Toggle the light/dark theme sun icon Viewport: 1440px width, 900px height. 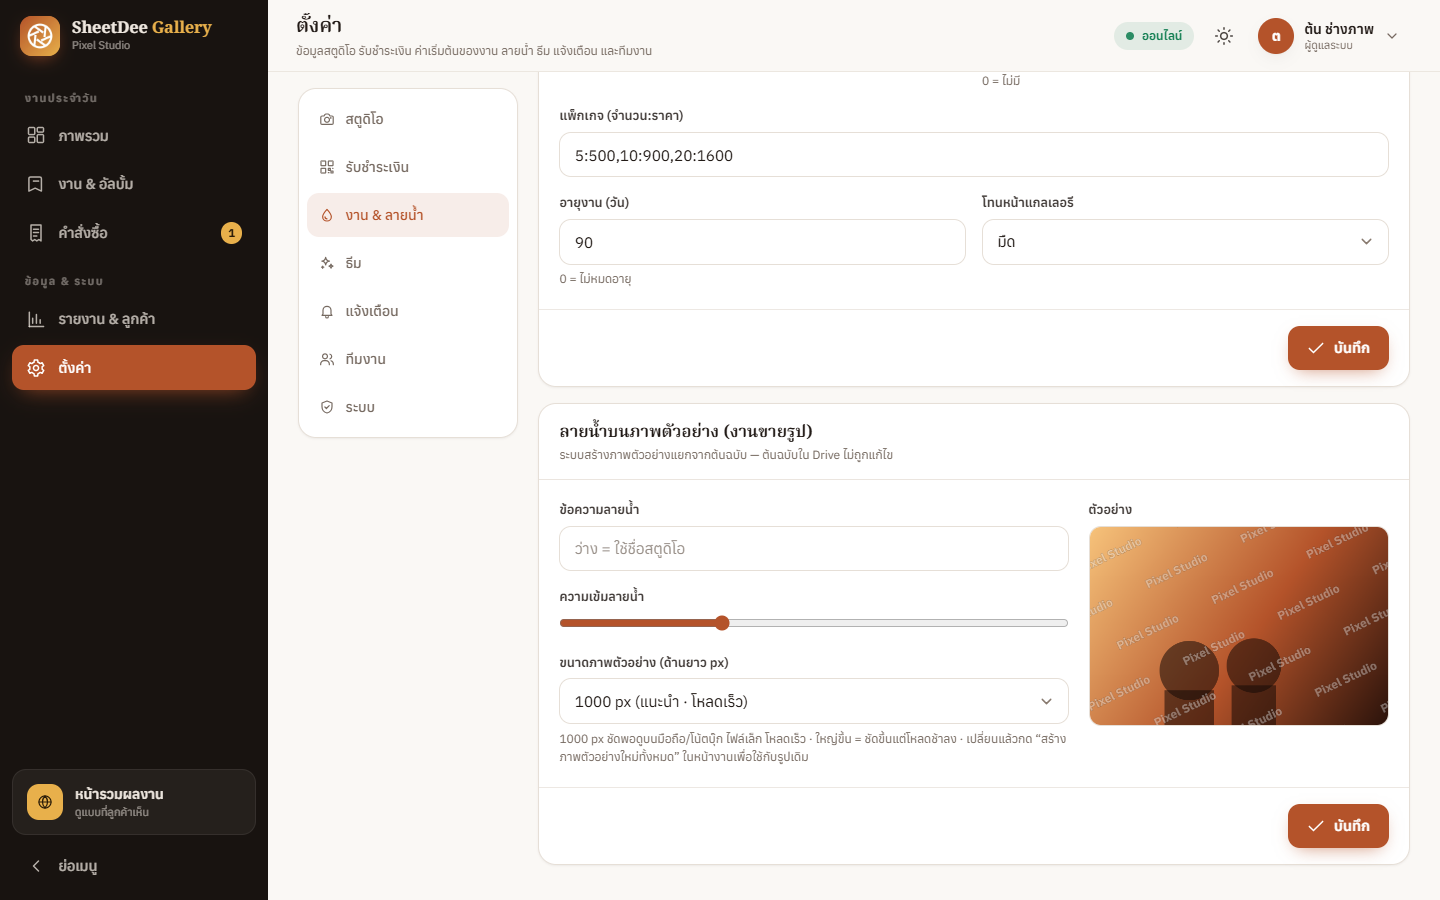tap(1224, 36)
